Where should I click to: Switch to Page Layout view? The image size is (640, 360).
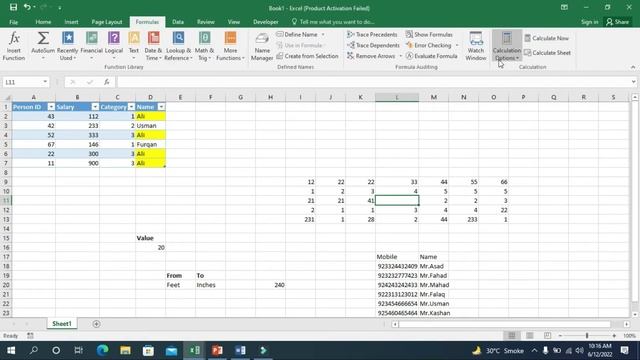click(x=530, y=336)
